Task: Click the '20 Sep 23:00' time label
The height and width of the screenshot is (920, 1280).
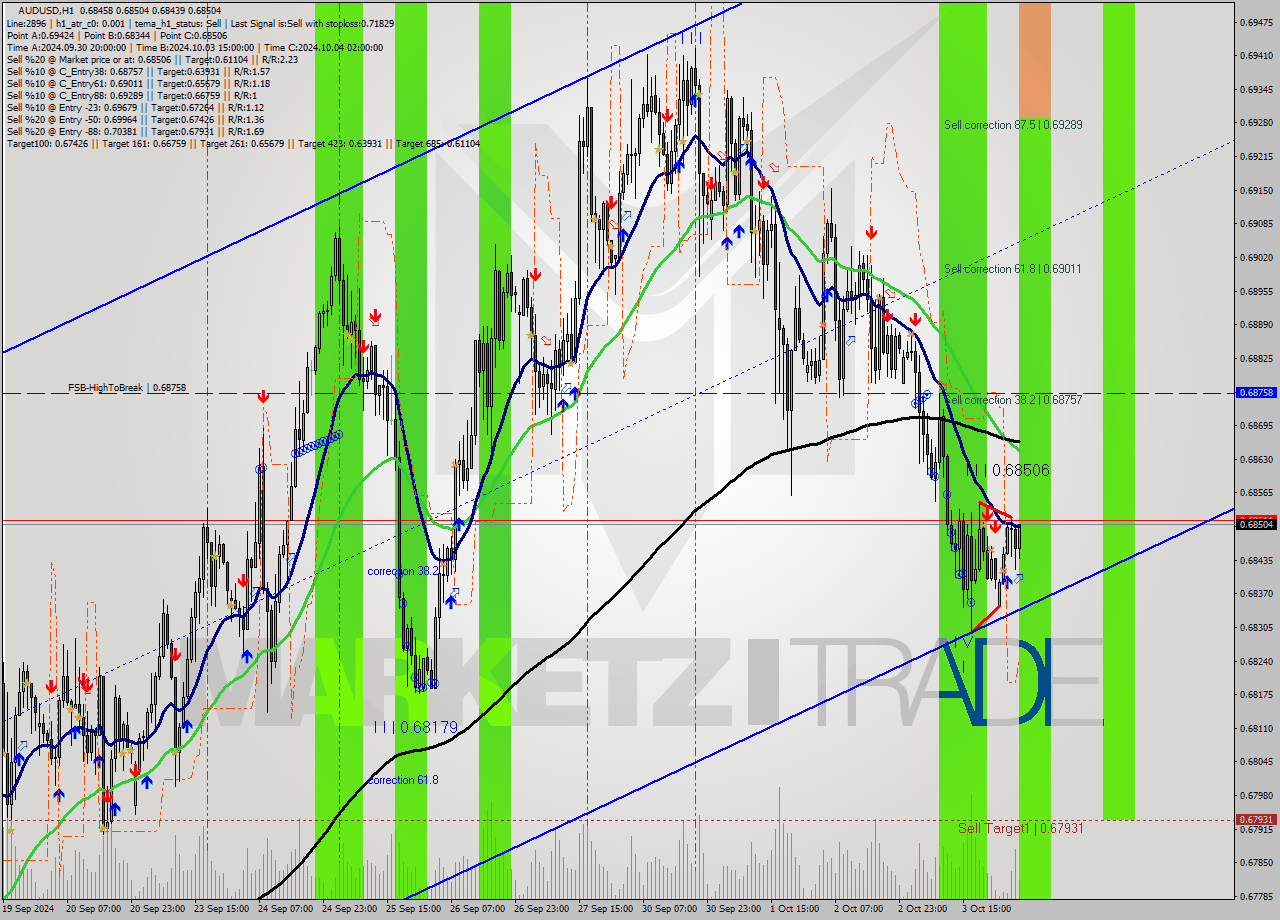Action: (x=158, y=910)
